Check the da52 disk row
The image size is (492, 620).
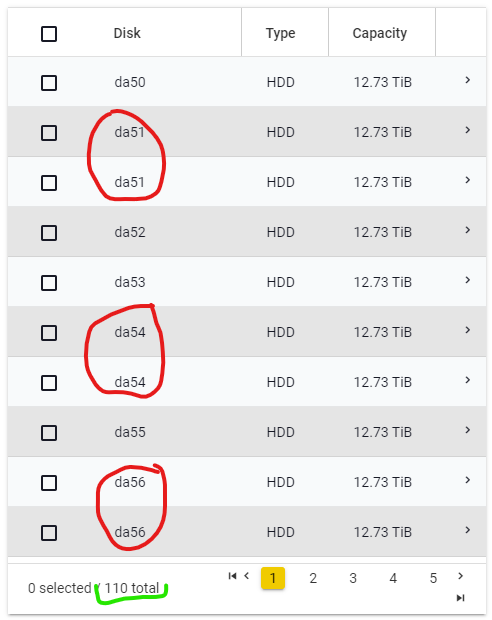coord(49,233)
